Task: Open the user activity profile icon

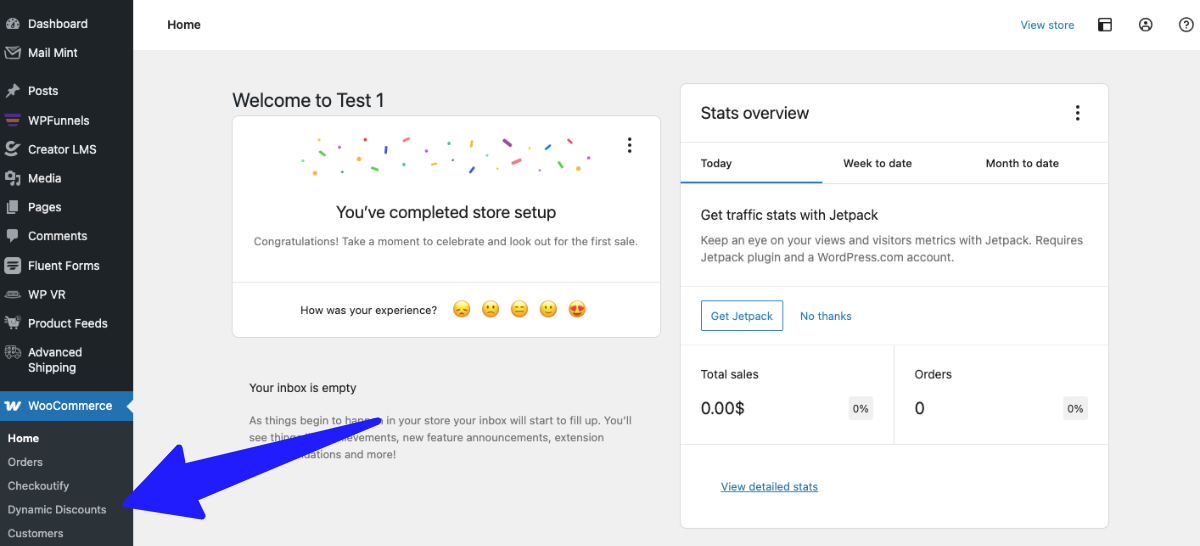Action: click(x=1146, y=25)
